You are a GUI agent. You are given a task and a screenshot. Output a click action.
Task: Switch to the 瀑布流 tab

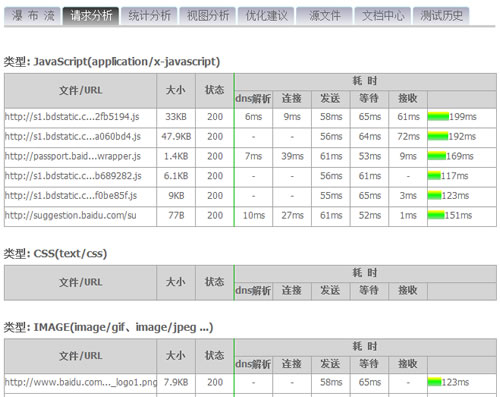(x=32, y=16)
